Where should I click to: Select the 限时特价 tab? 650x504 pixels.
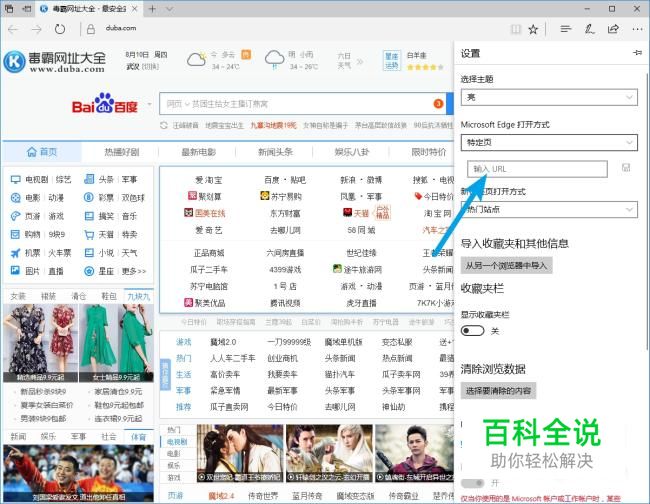(x=429, y=152)
